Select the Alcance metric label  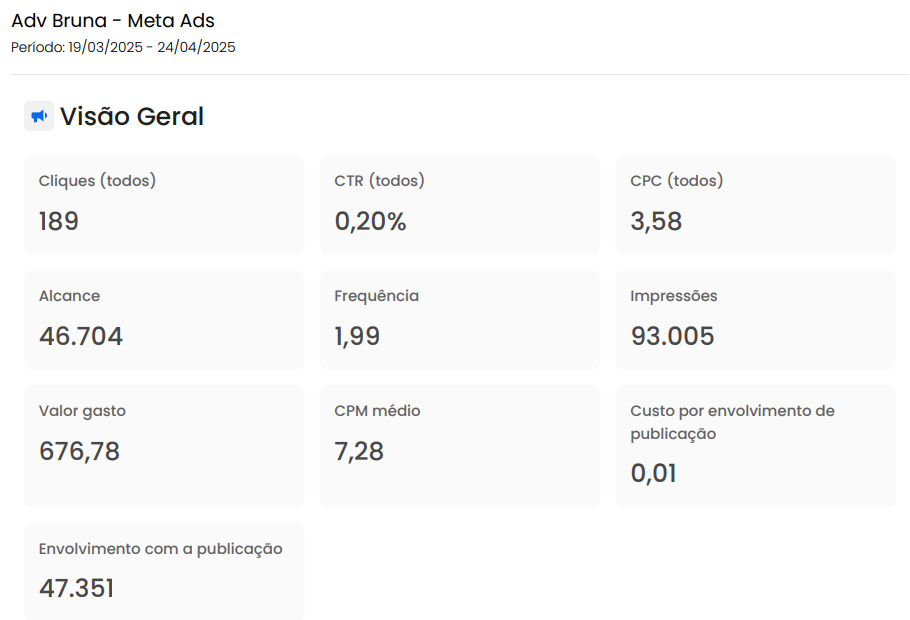[69, 296]
